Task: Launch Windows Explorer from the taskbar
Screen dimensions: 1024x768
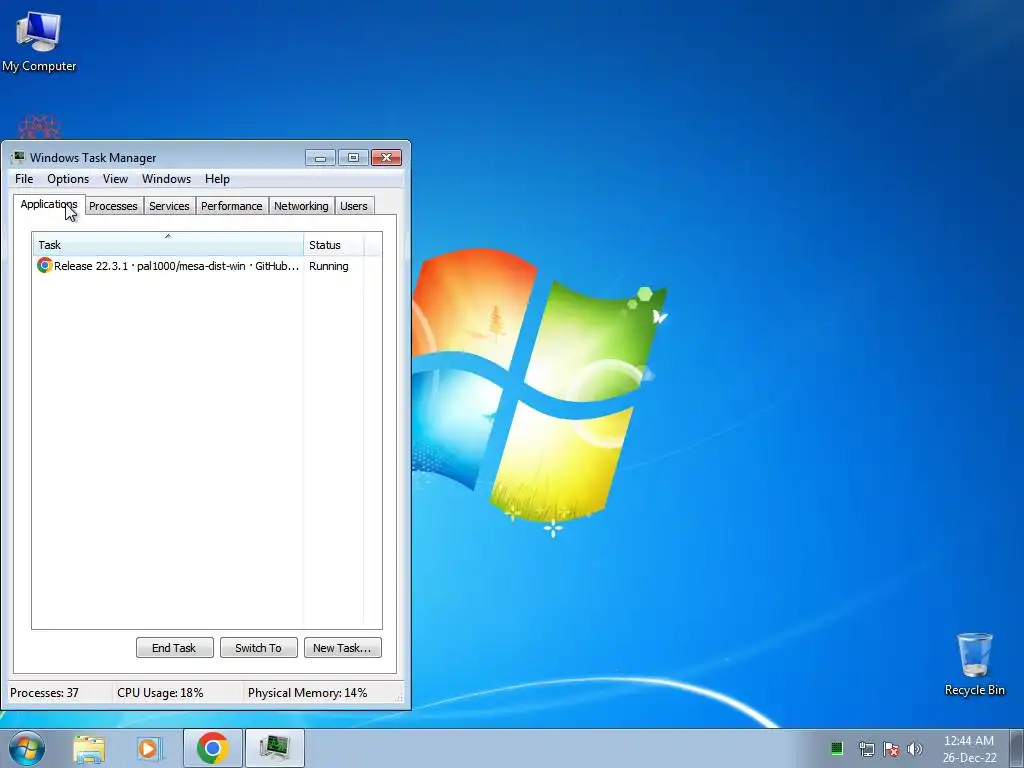Action: click(89, 748)
